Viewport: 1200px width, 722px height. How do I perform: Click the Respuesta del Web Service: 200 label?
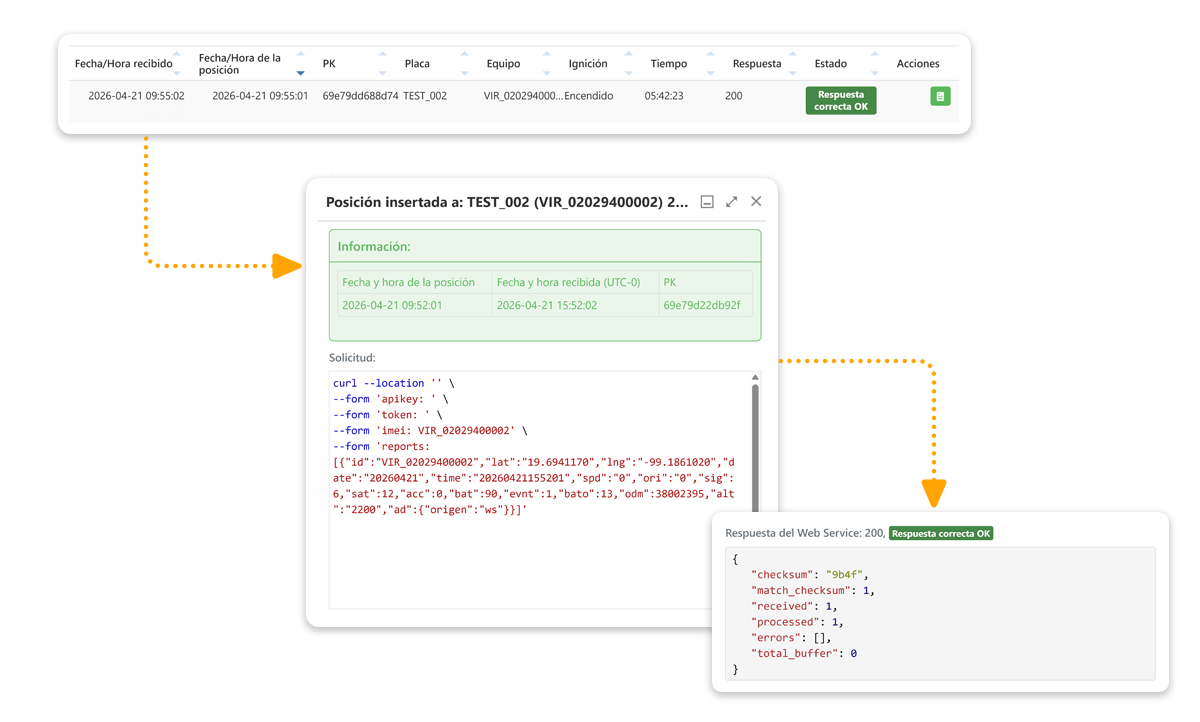(805, 534)
